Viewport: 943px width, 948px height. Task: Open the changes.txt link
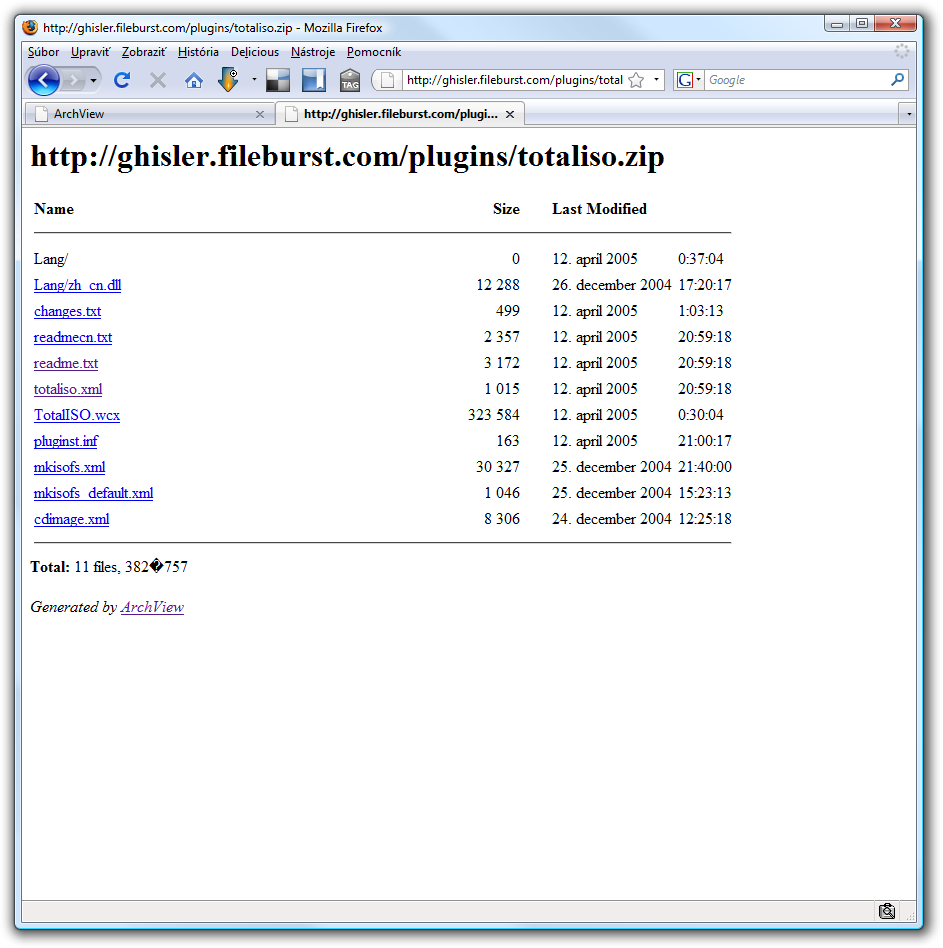pyautogui.click(x=67, y=311)
